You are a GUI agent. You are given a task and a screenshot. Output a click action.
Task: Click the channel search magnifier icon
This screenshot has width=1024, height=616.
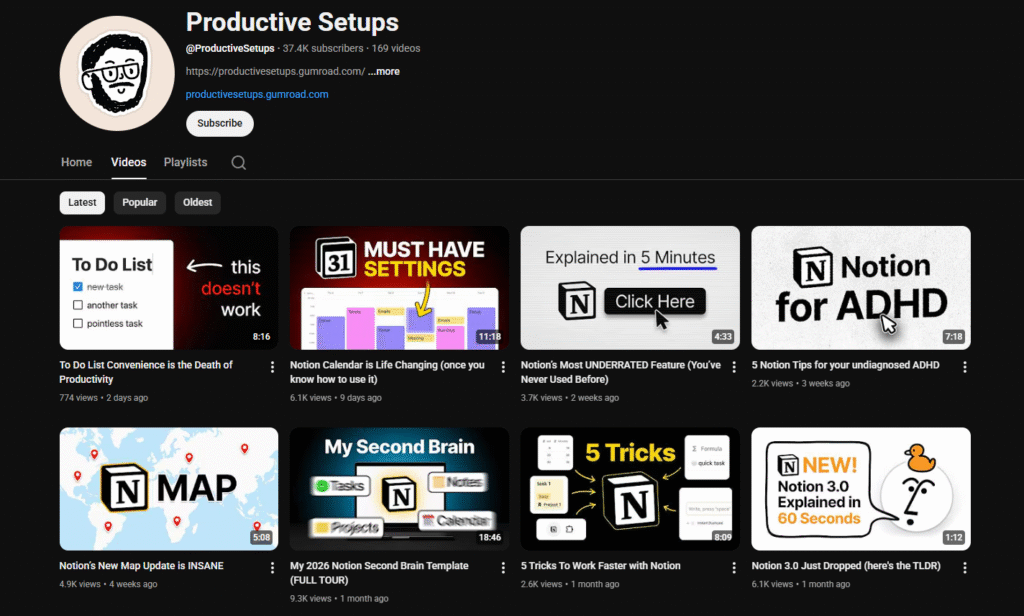(238, 162)
